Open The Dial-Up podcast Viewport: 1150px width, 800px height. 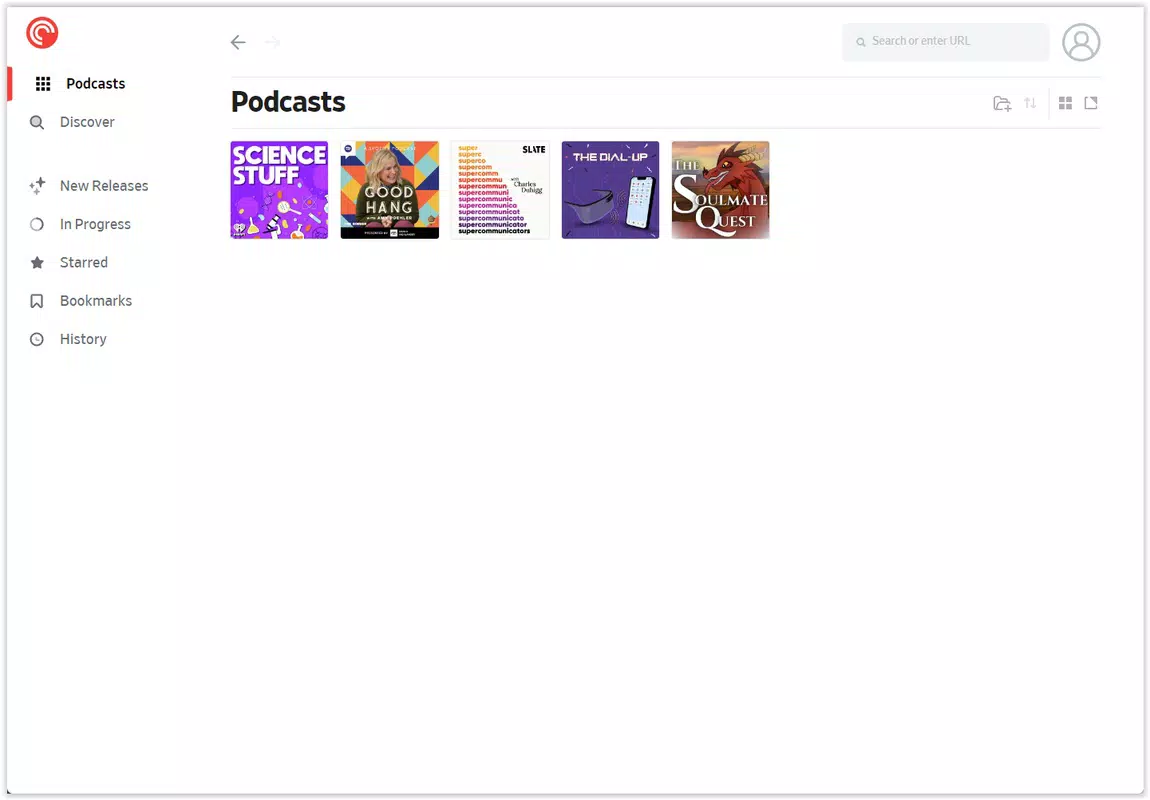(610, 190)
